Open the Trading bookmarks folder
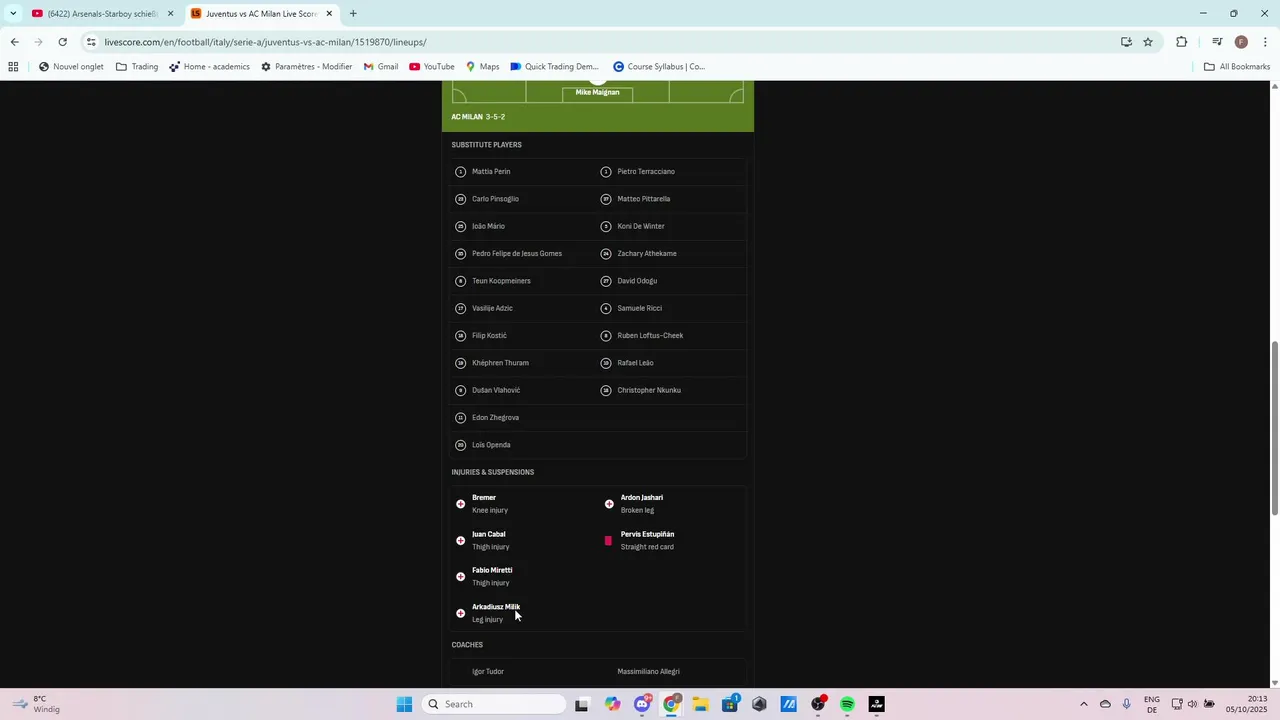1280x720 pixels. pos(137,67)
